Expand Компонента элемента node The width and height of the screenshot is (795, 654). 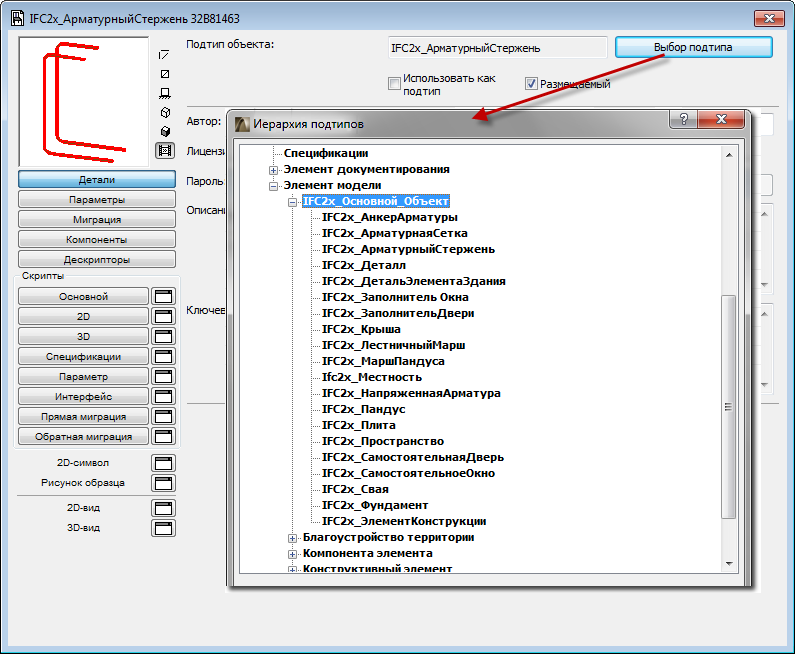tap(293, 554)
